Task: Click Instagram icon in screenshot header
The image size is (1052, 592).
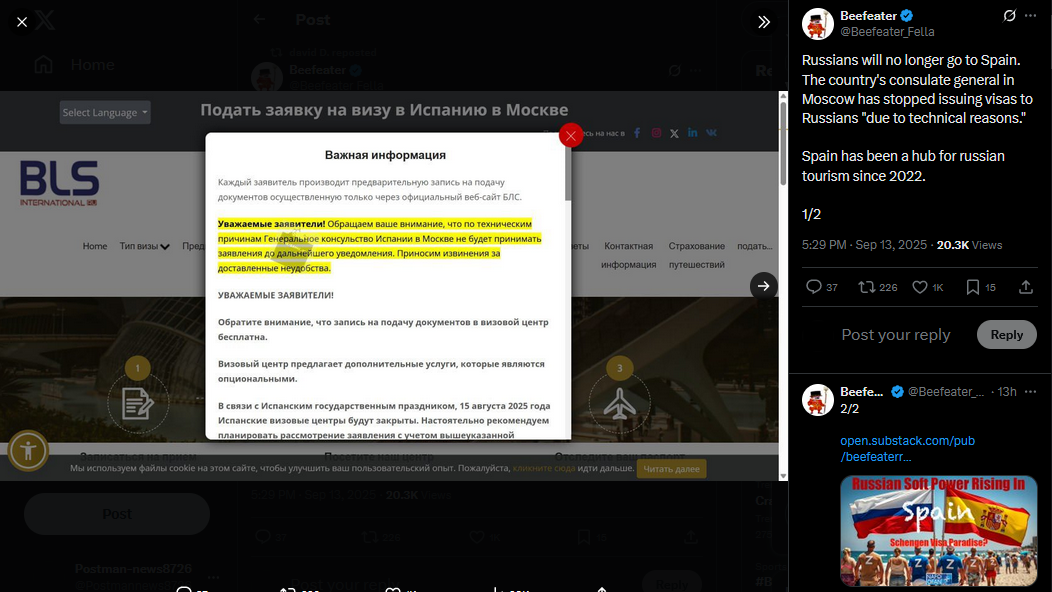Action: pyautogui.click(x=656, y=133)
